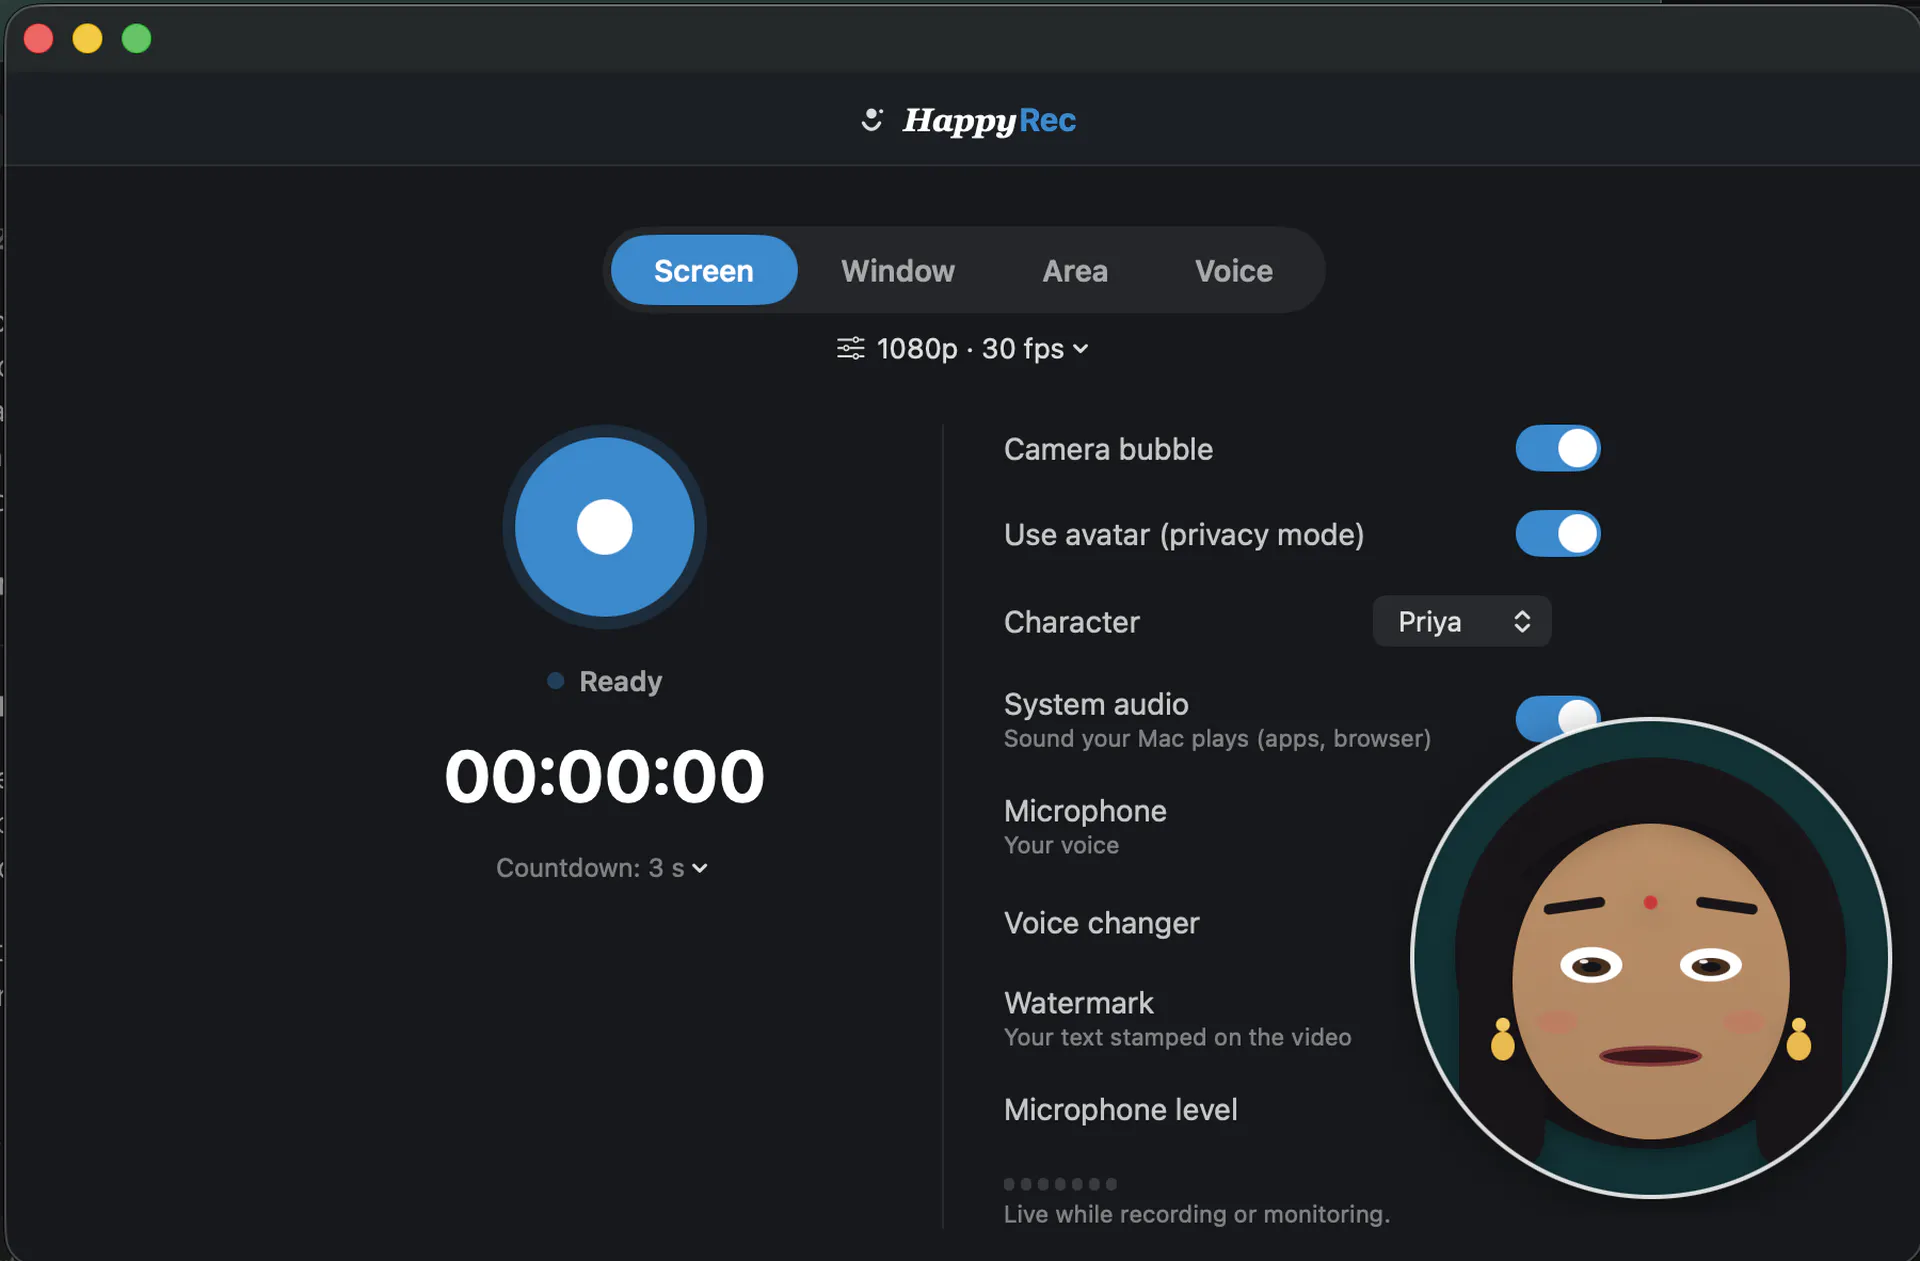Click the quality settings sliders icon
This screenshot has height=1261, width=1920.
850,348
